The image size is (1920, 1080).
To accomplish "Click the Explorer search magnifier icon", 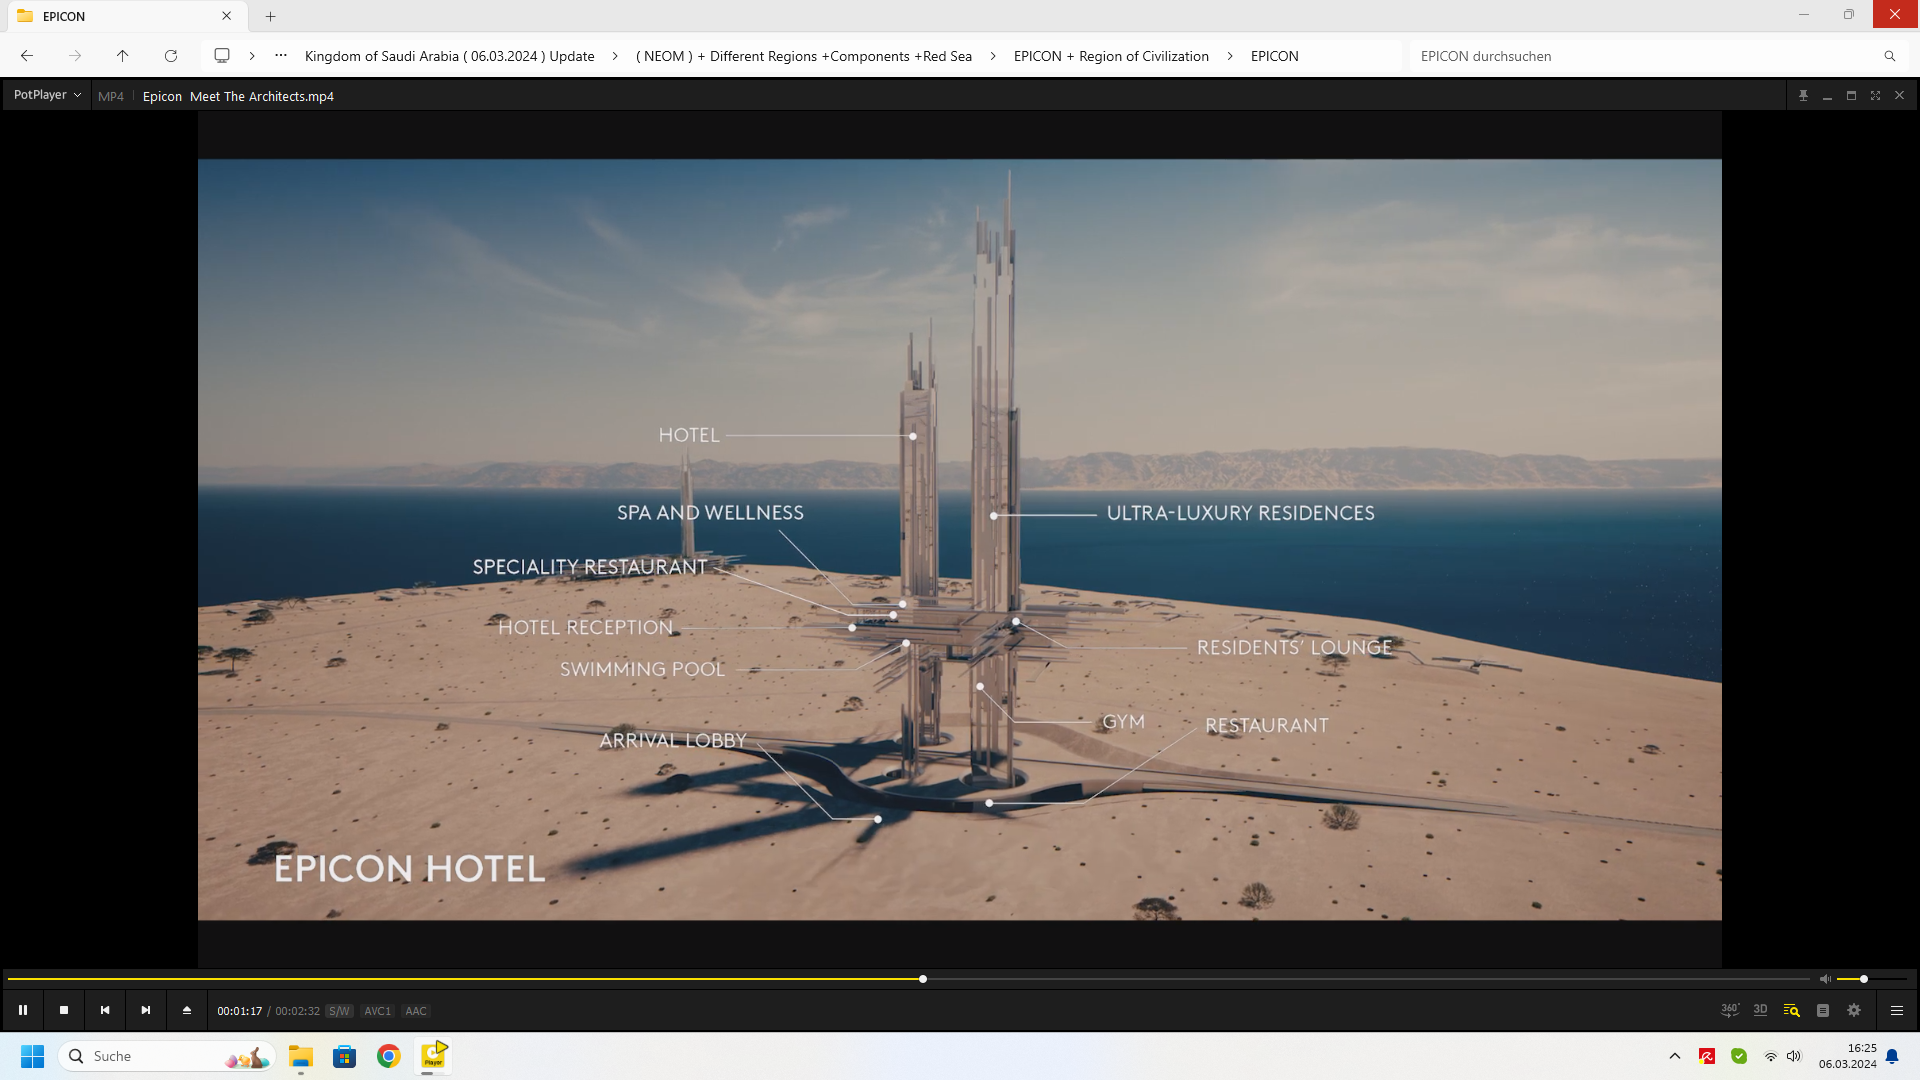I will tap(1890, 56).
